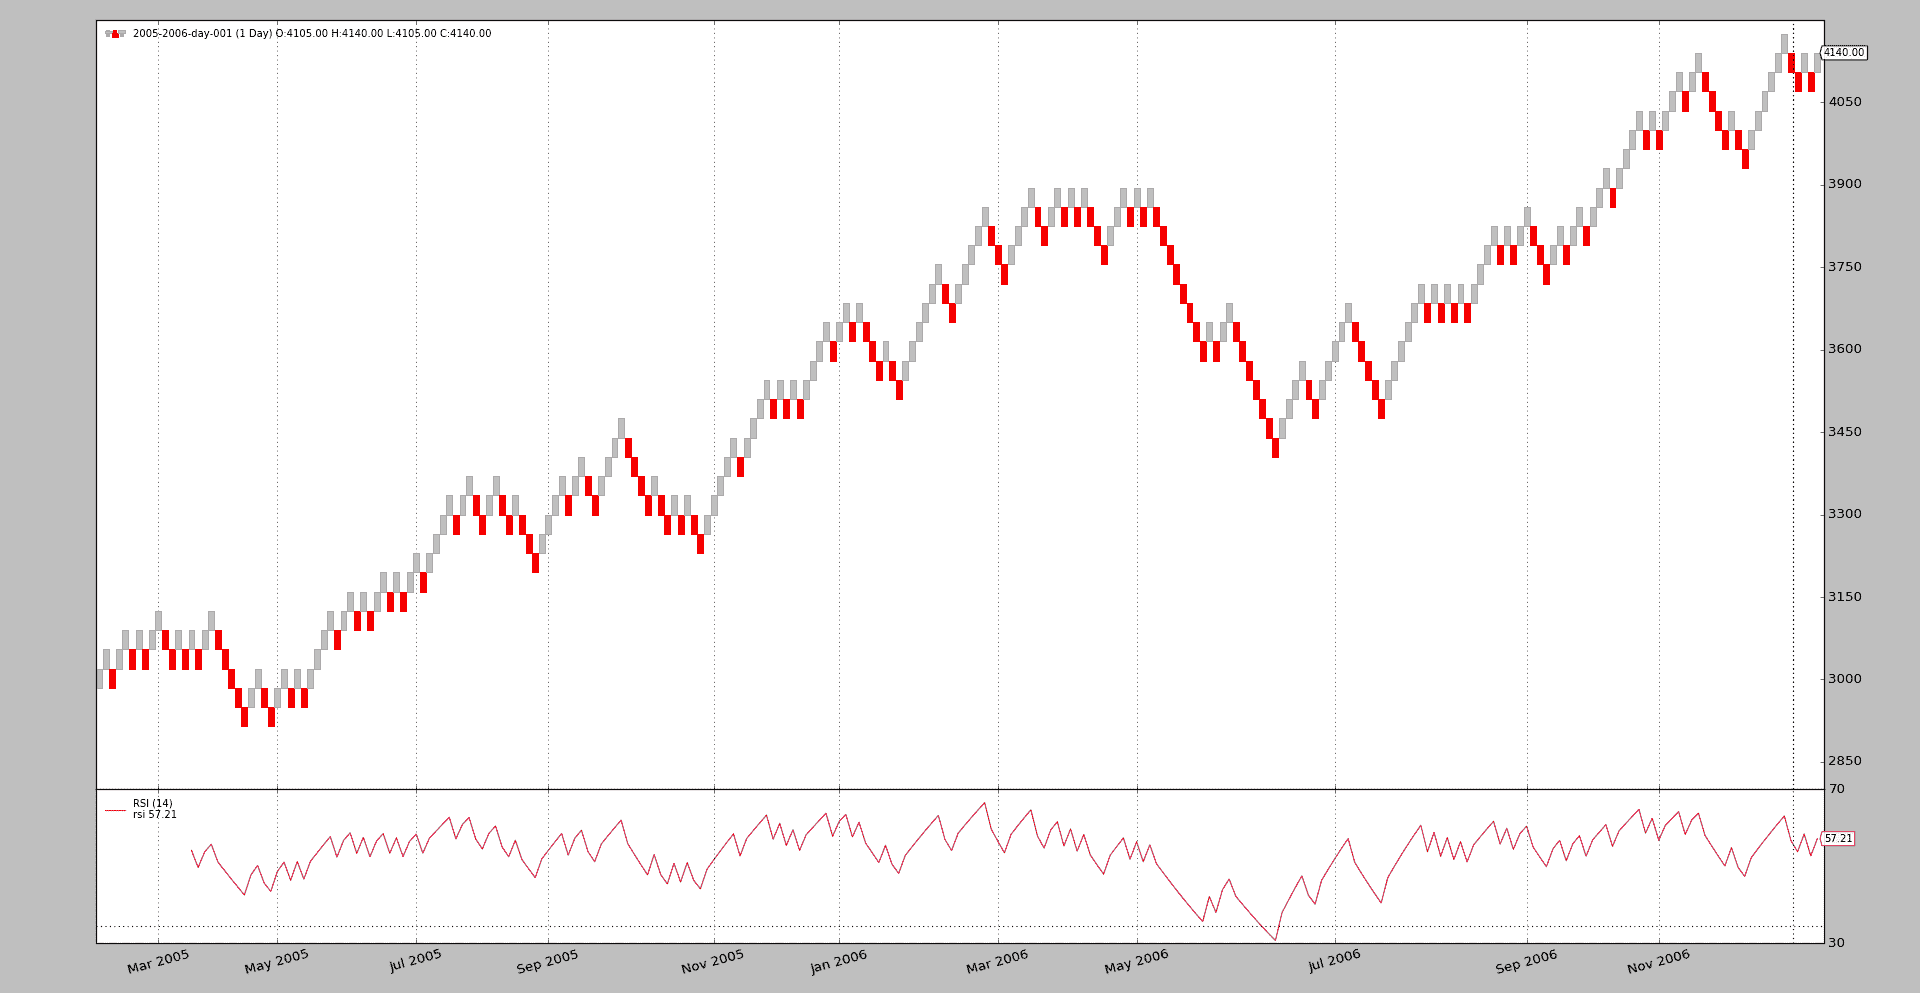Click the Nov 2006 date axis label
The height and width of the screenshot is (993, 1920).
[1658, 962]
